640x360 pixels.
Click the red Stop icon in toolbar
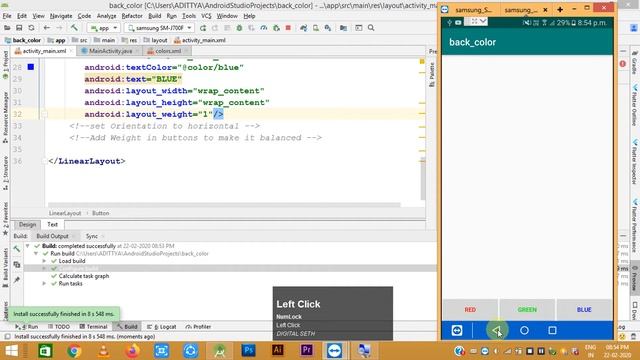[x=288, y=28]
